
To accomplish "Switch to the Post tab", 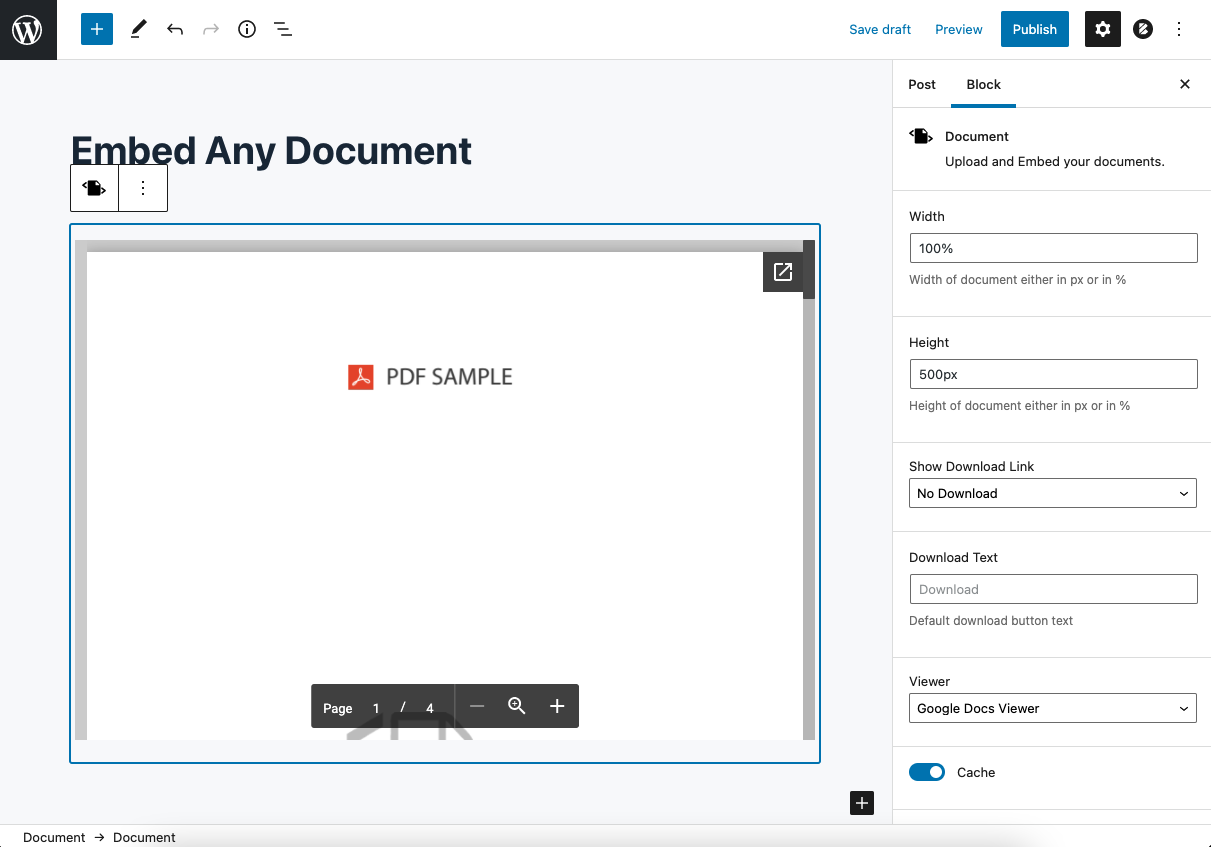I will coord(922,84).
